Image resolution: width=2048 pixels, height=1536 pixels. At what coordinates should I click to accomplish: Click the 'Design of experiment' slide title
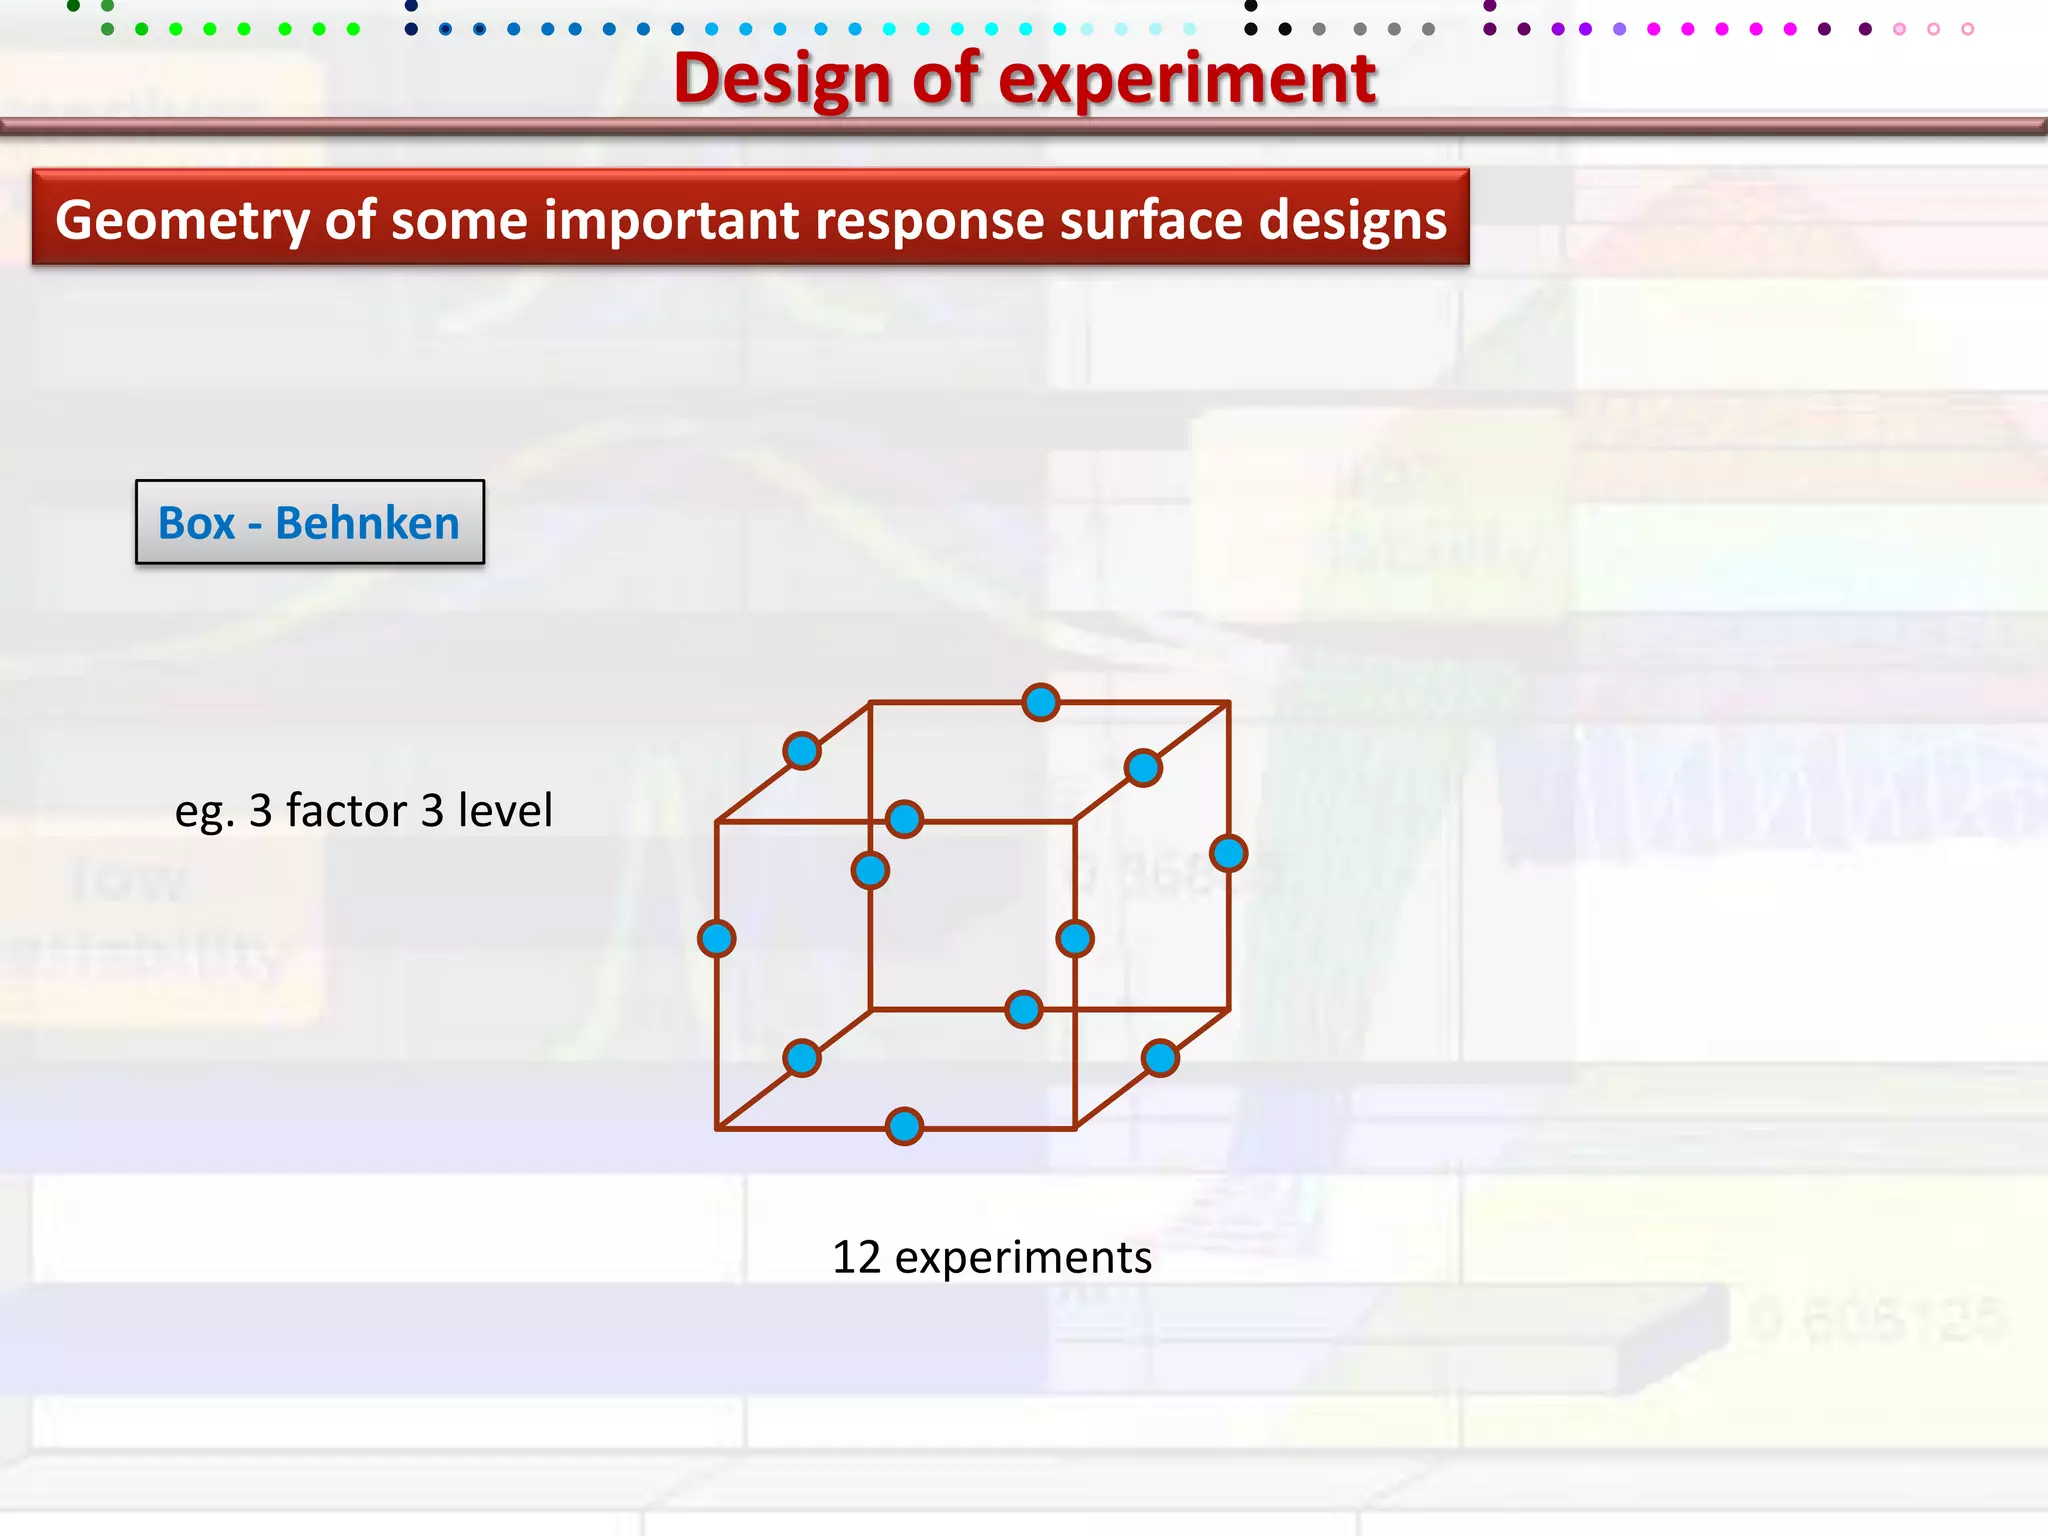[1024, 78]
